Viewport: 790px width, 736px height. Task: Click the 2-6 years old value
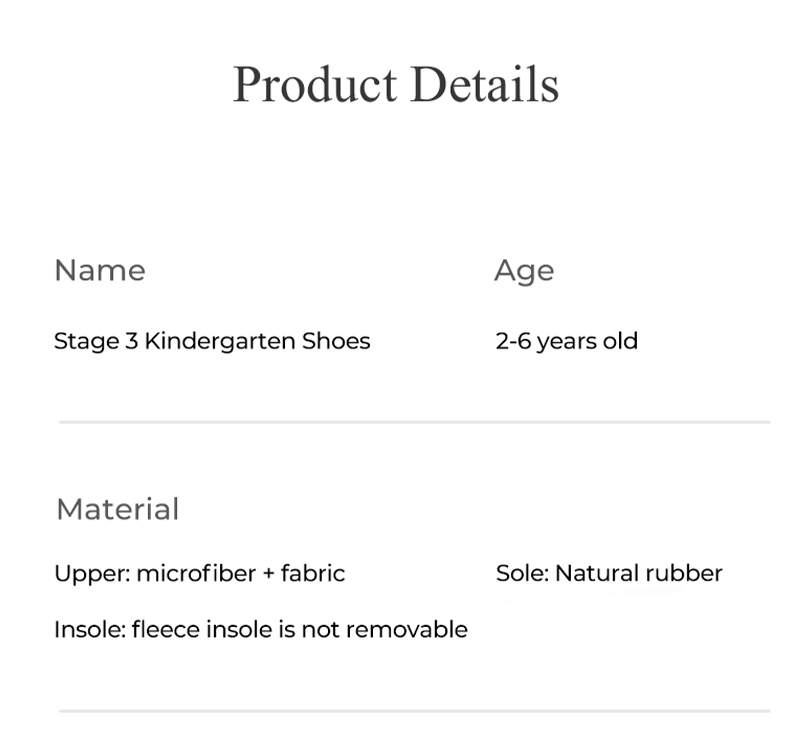[566, 341]
